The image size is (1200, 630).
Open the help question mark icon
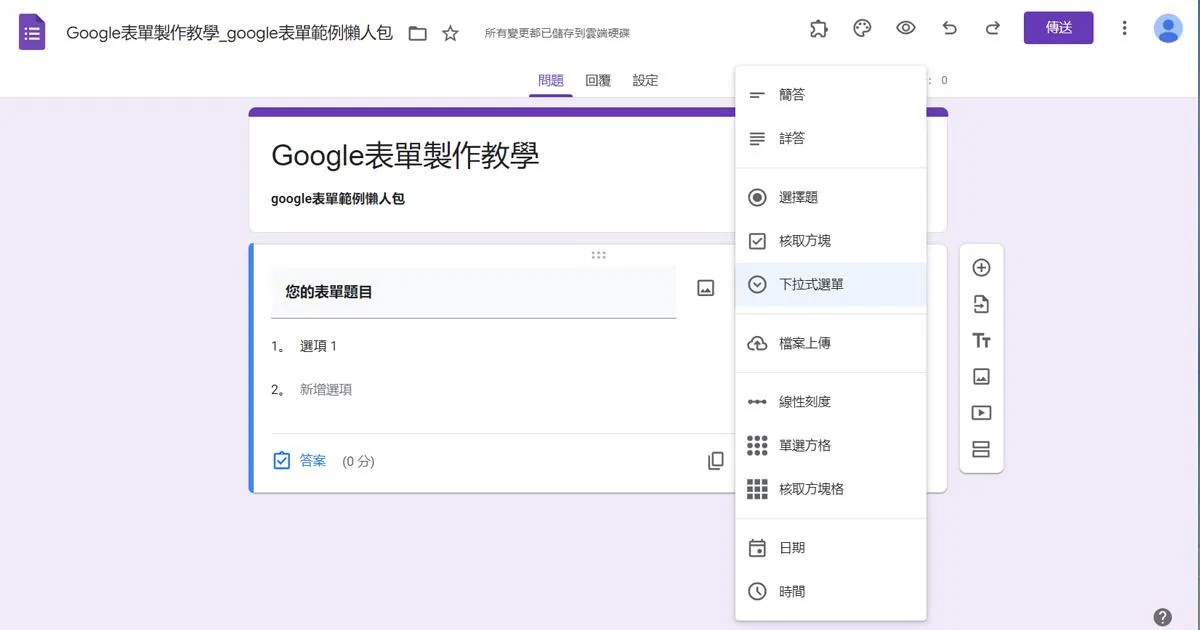[x=1163, y=617]
